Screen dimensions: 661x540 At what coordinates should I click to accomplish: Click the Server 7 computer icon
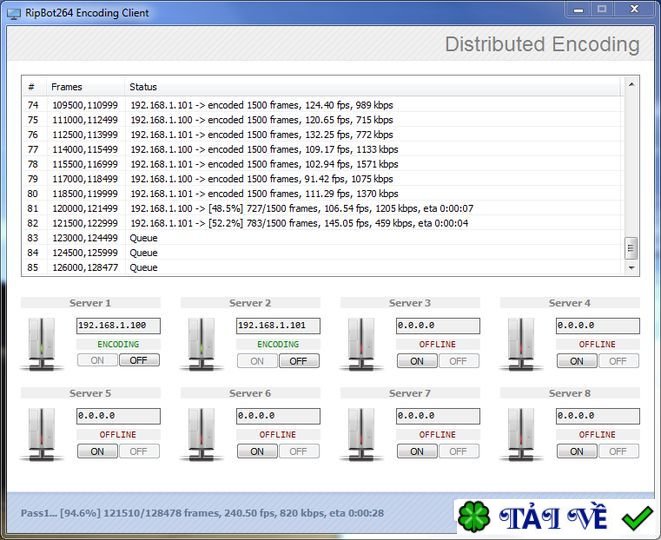coord(361,434)
